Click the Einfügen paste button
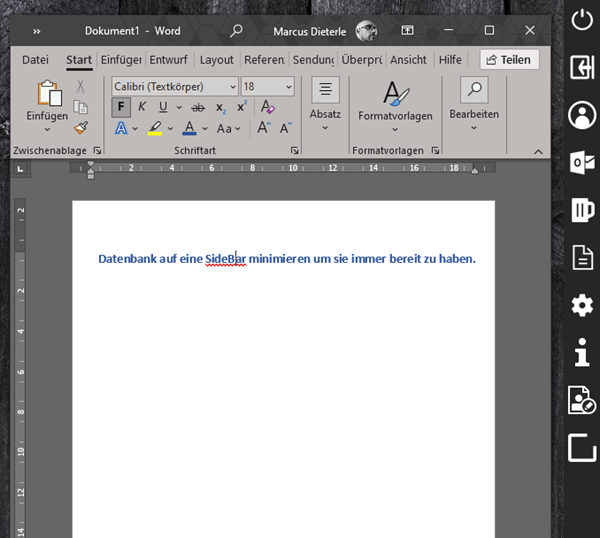Image resolution: width=600 pixels, height=538 pixels. (47, 105)
